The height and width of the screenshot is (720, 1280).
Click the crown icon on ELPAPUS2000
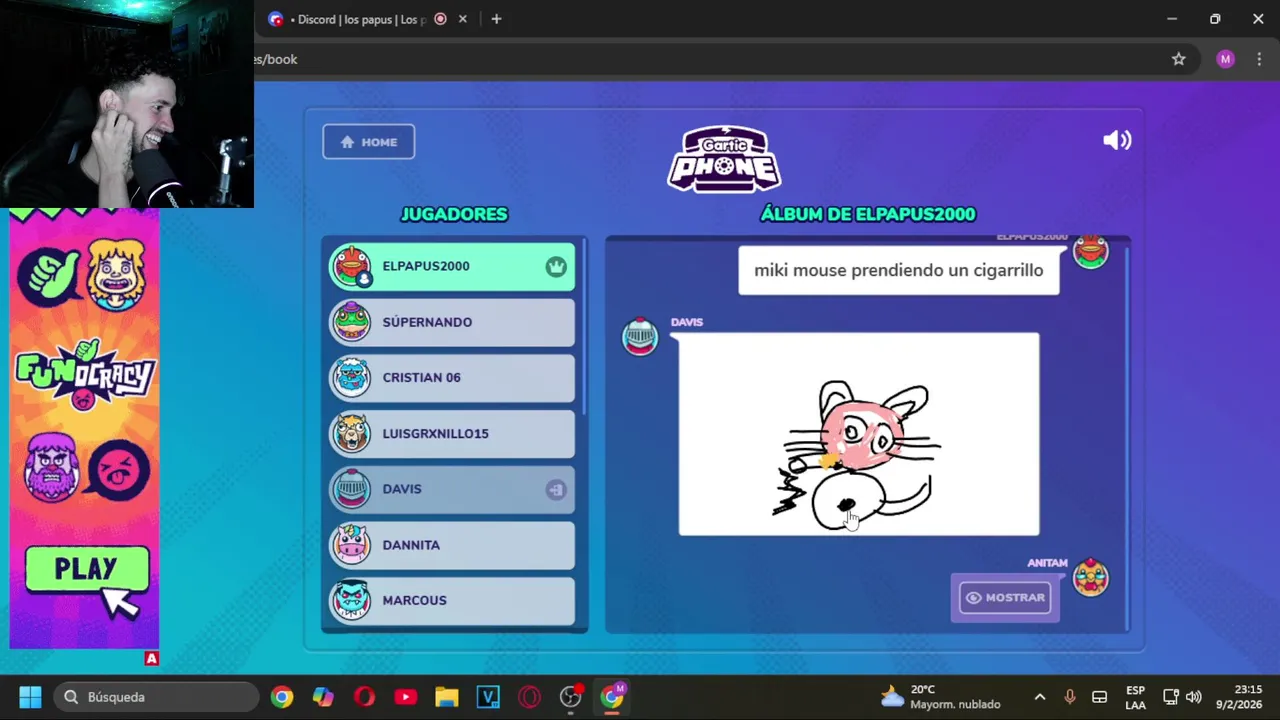[556, 266]
